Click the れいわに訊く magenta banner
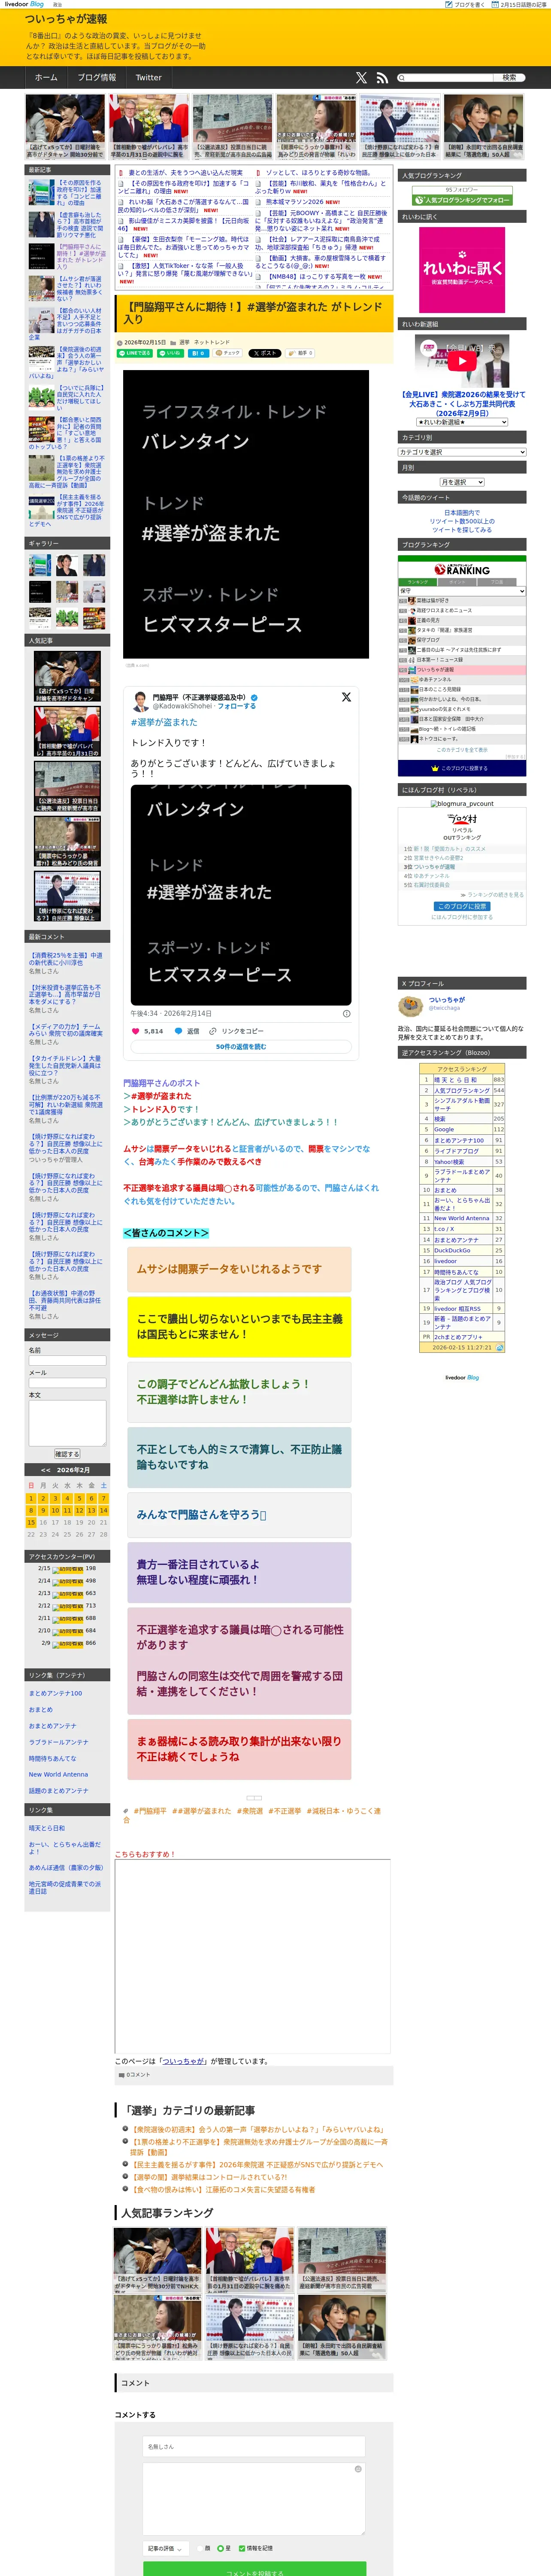Viewport: 551px width, 2576px height. tap(462, 269)
